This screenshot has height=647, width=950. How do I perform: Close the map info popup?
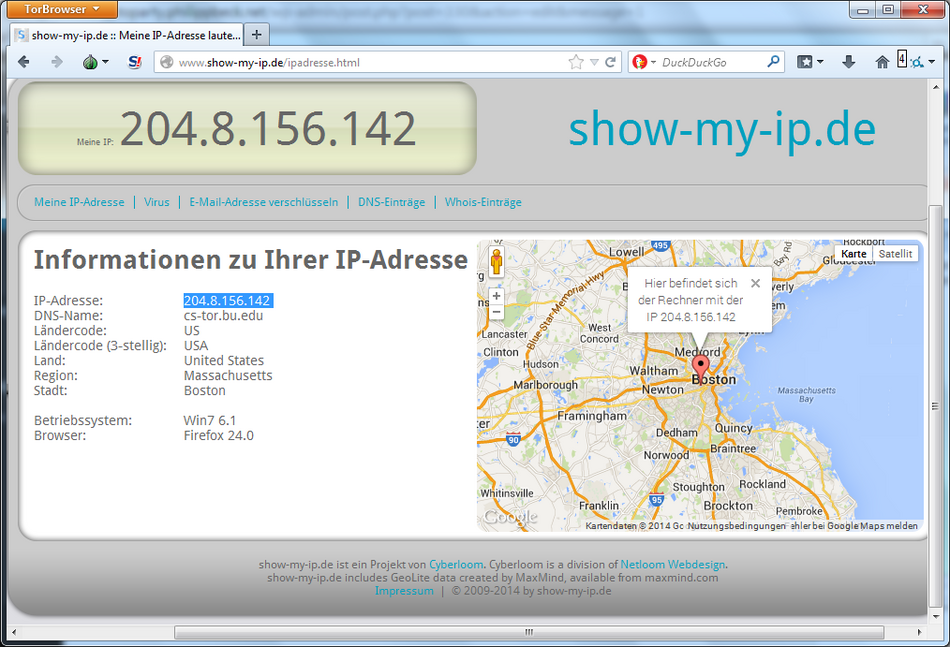[755, 283]
